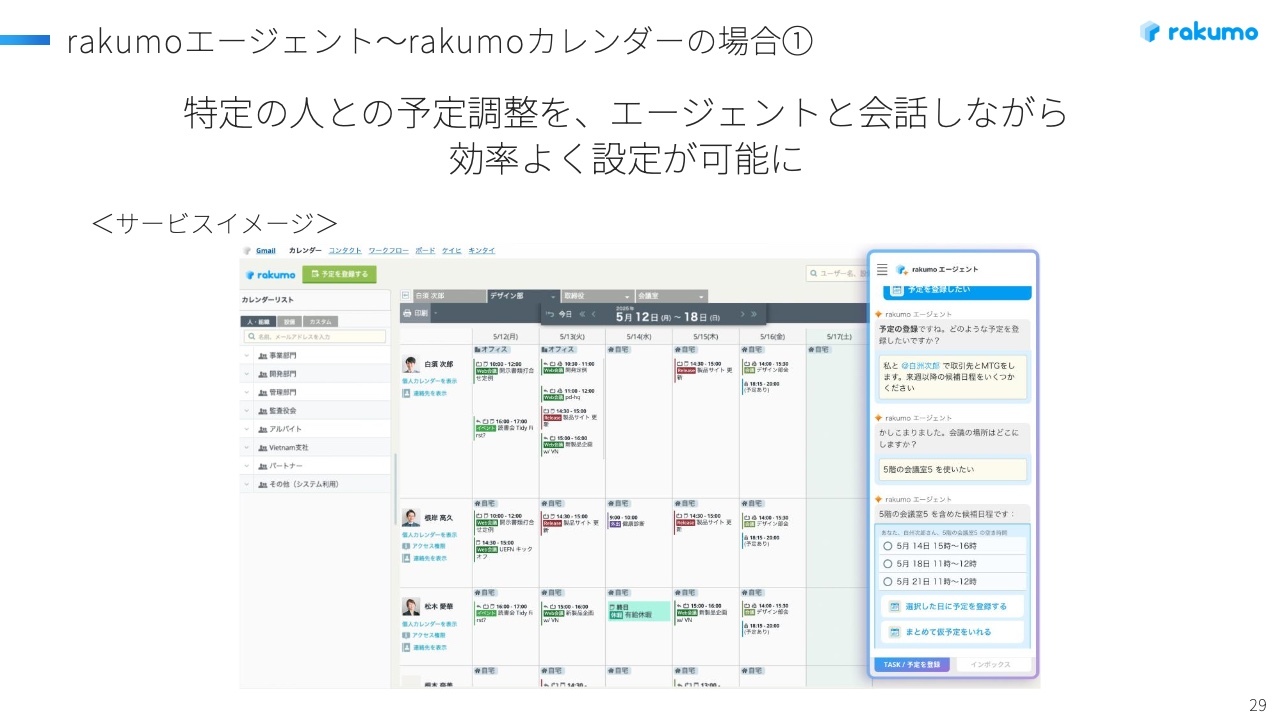This screenshot has width=1280, height=720.
Task: Click the profile photo of 白須 次郎
Action: [411, 364]
